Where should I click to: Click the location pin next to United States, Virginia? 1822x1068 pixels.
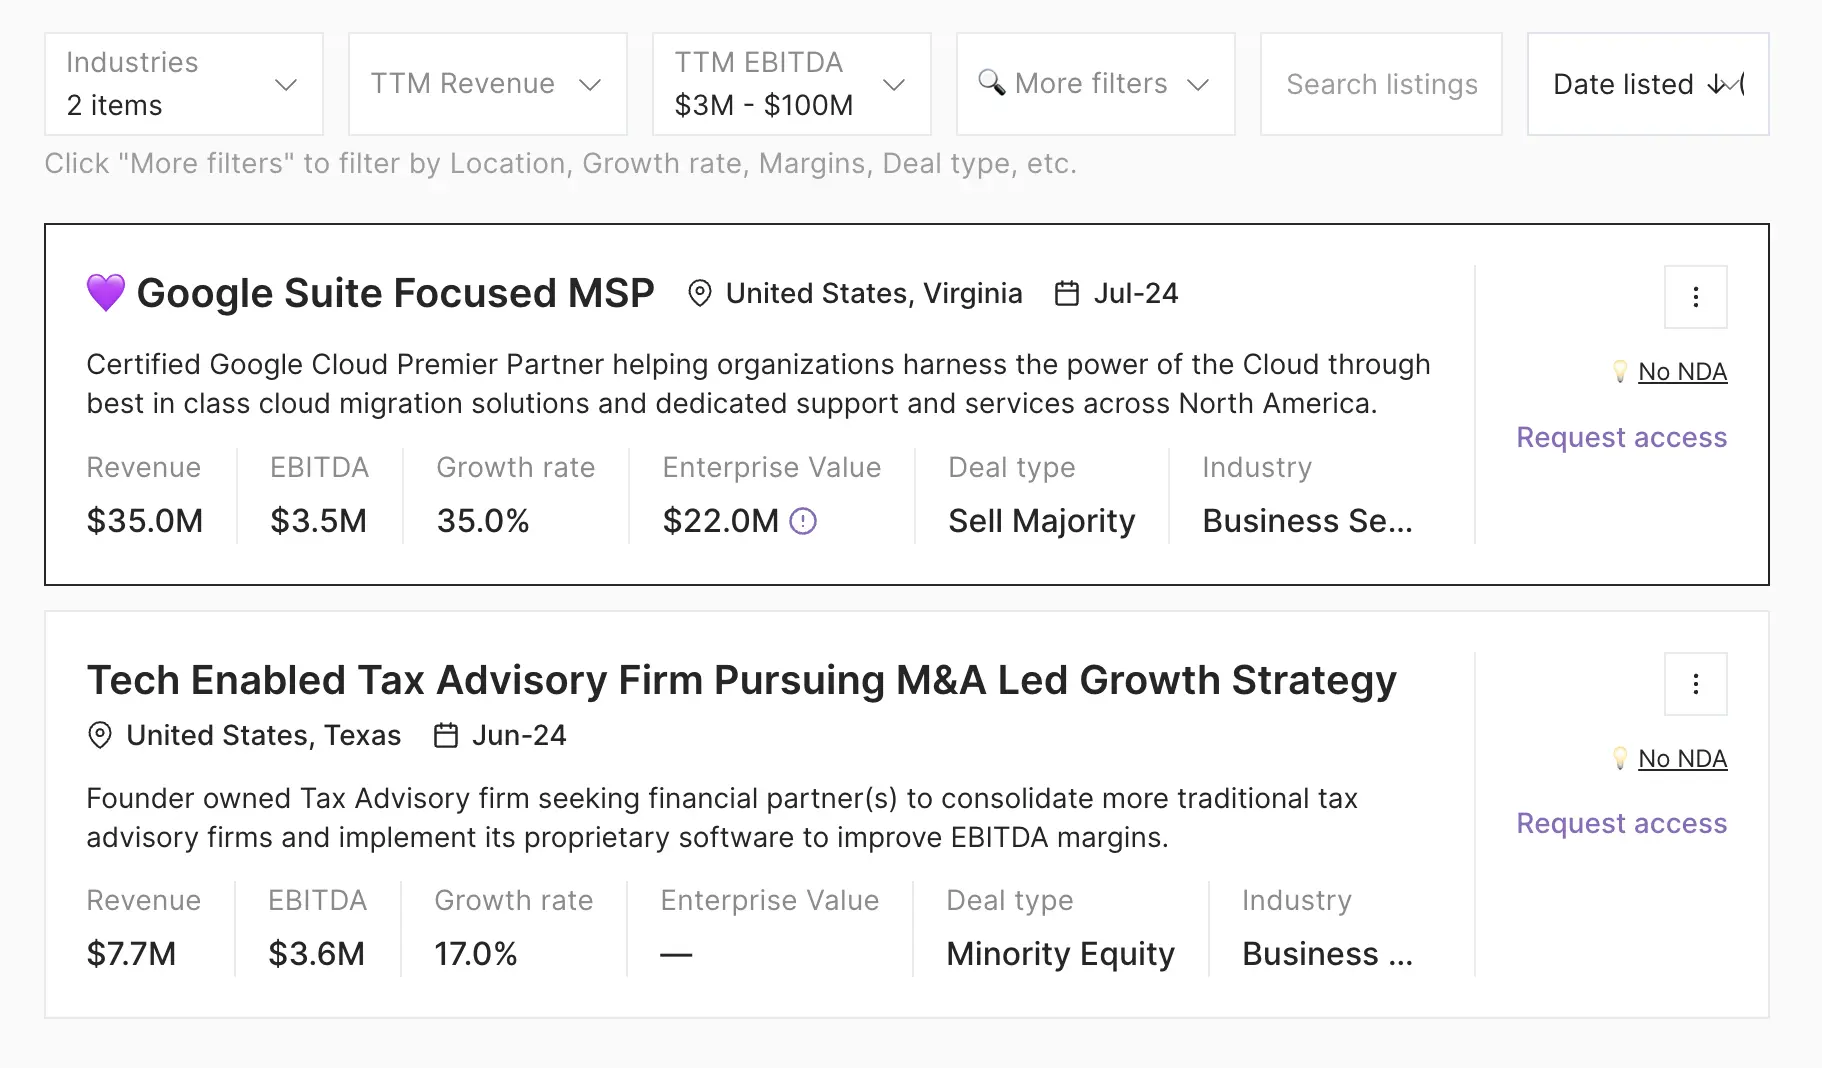700,293
